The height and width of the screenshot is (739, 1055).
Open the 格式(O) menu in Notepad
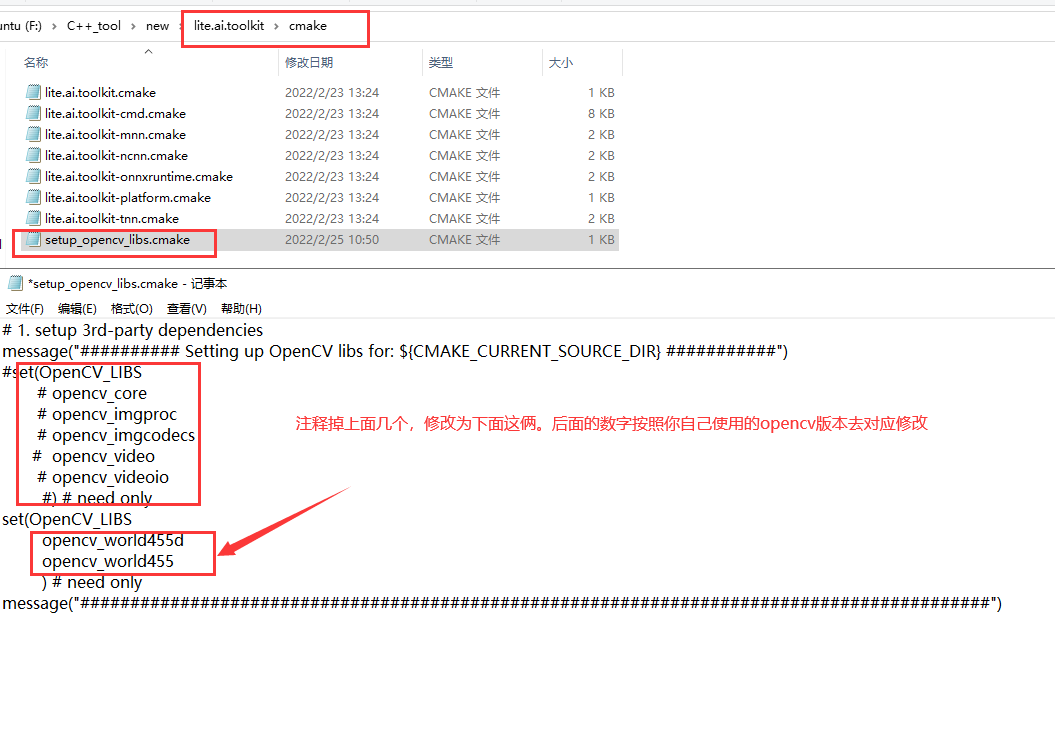point(132,308)
